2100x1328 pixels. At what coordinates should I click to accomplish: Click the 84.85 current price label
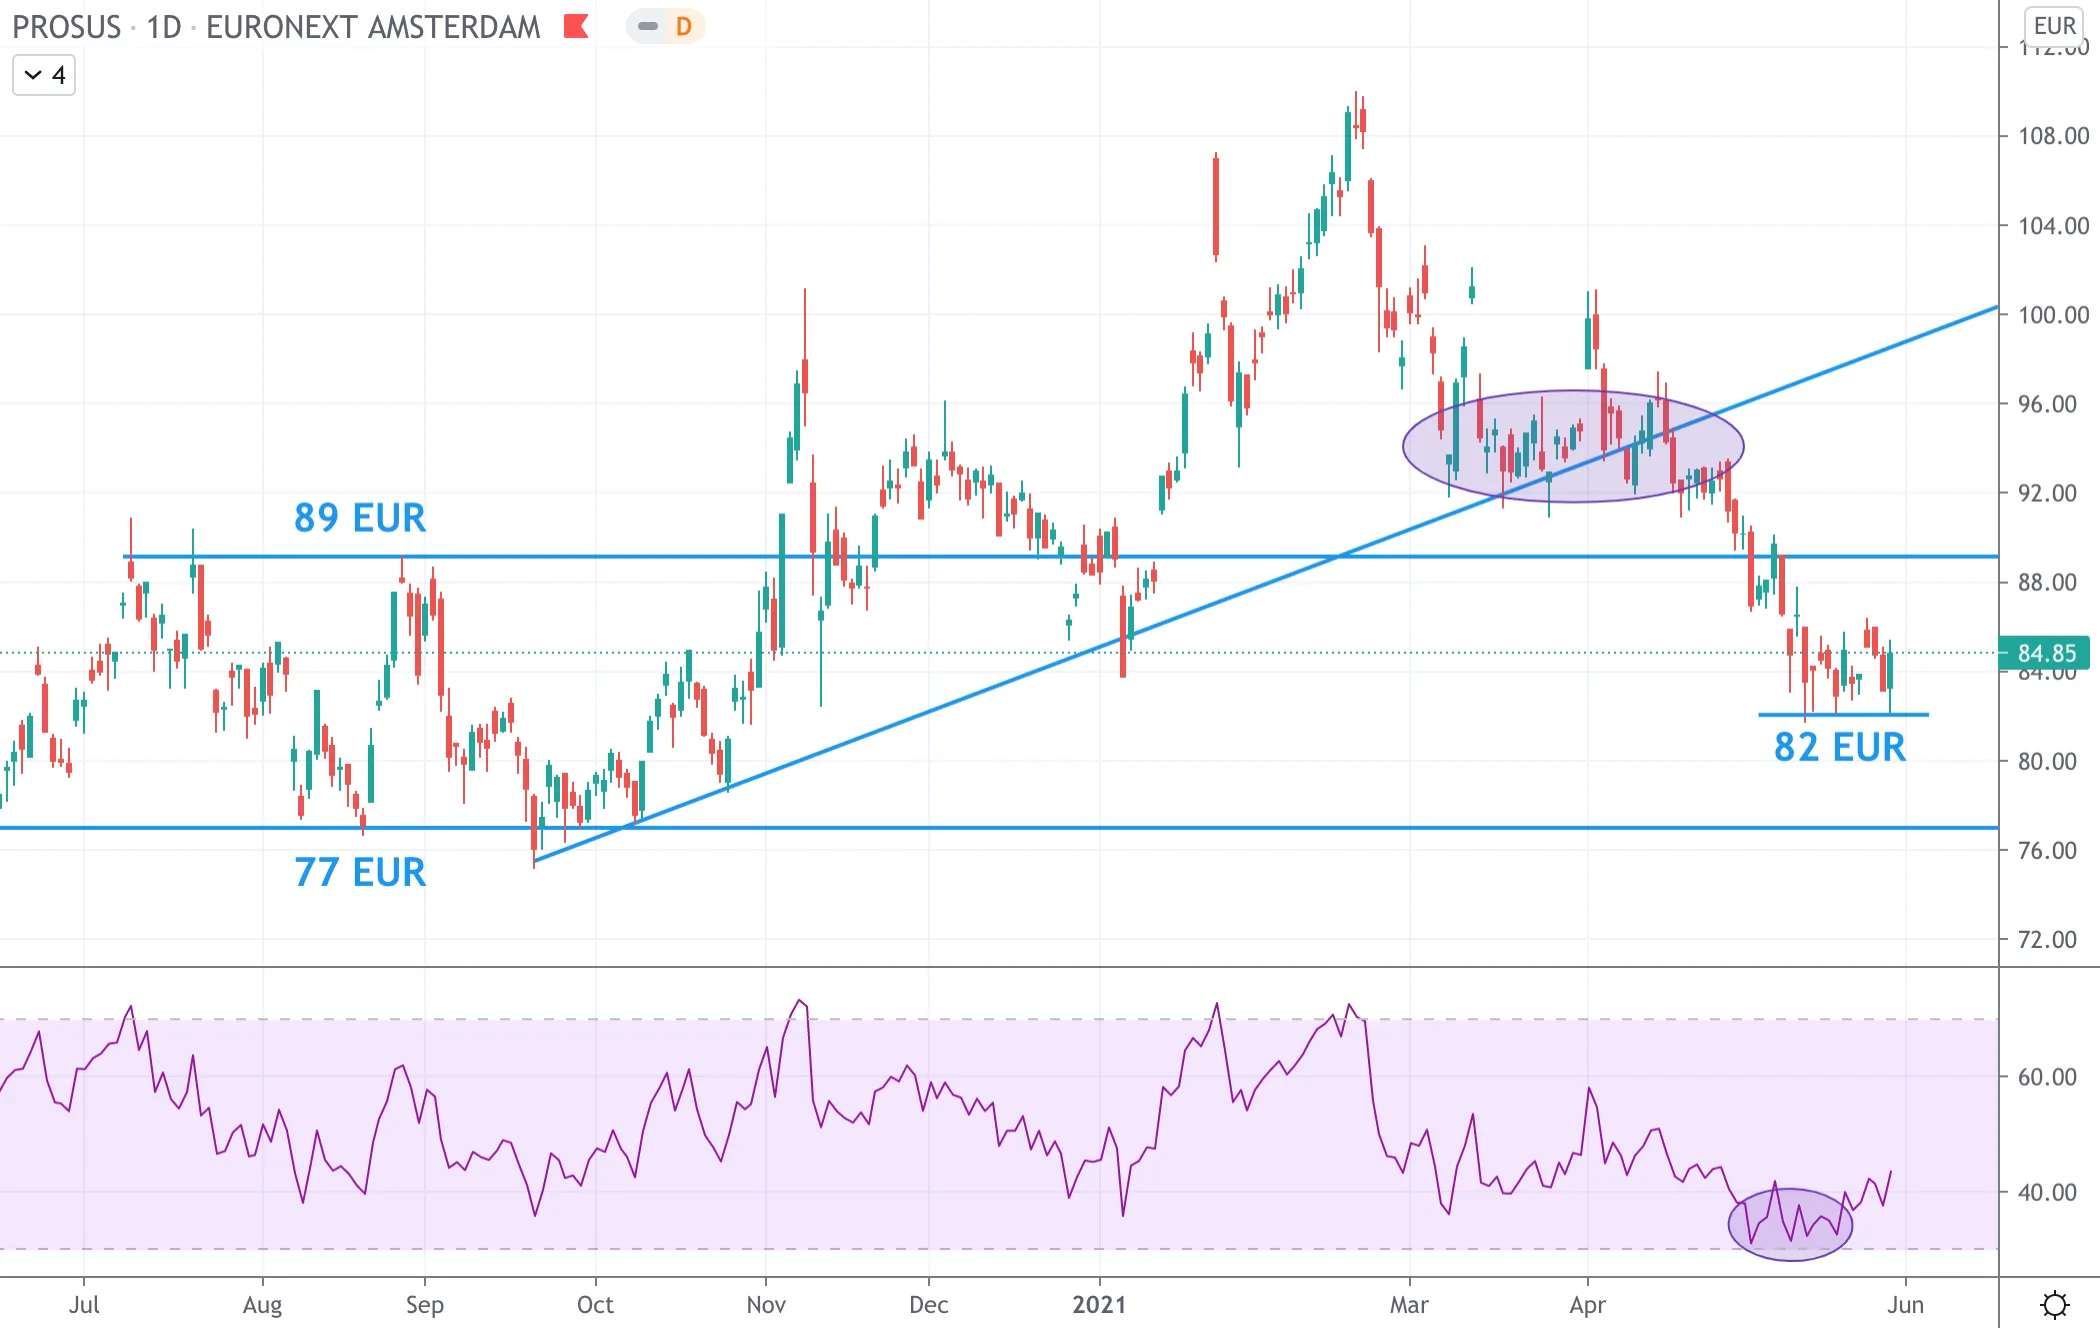(x=2045, y=653)
